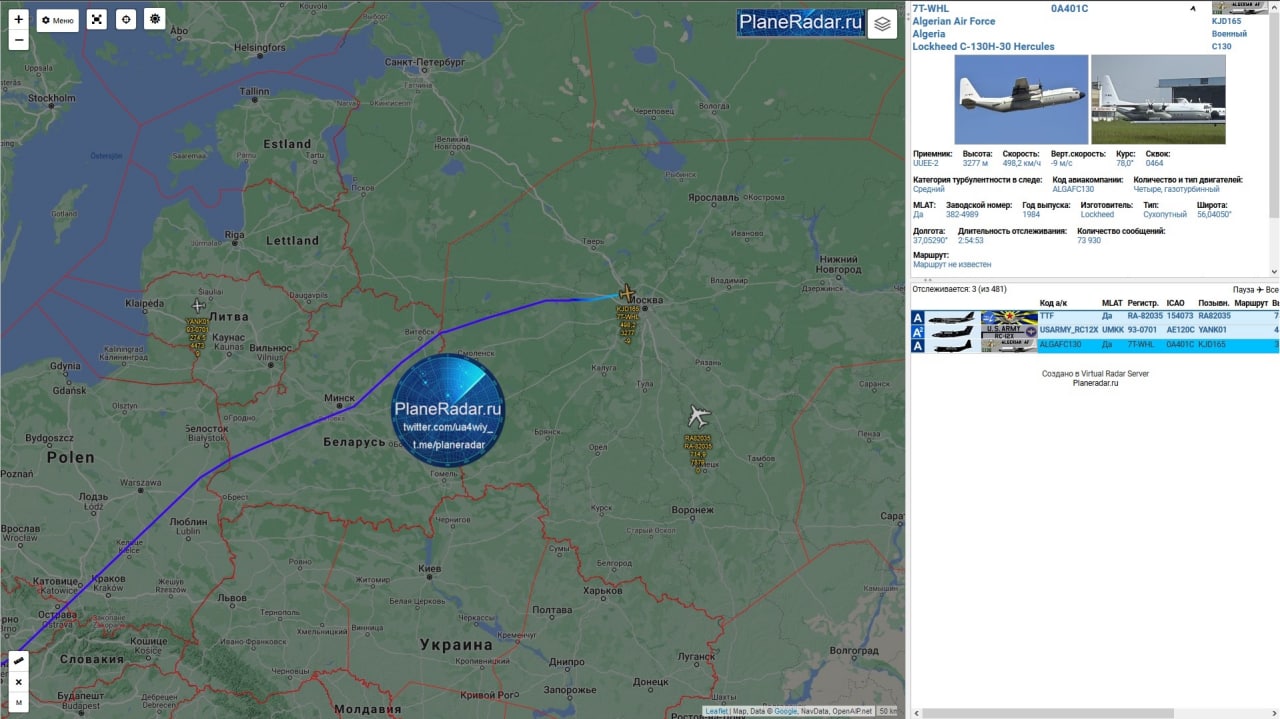Sort list by Регистр. column header

click(1143, 303)
